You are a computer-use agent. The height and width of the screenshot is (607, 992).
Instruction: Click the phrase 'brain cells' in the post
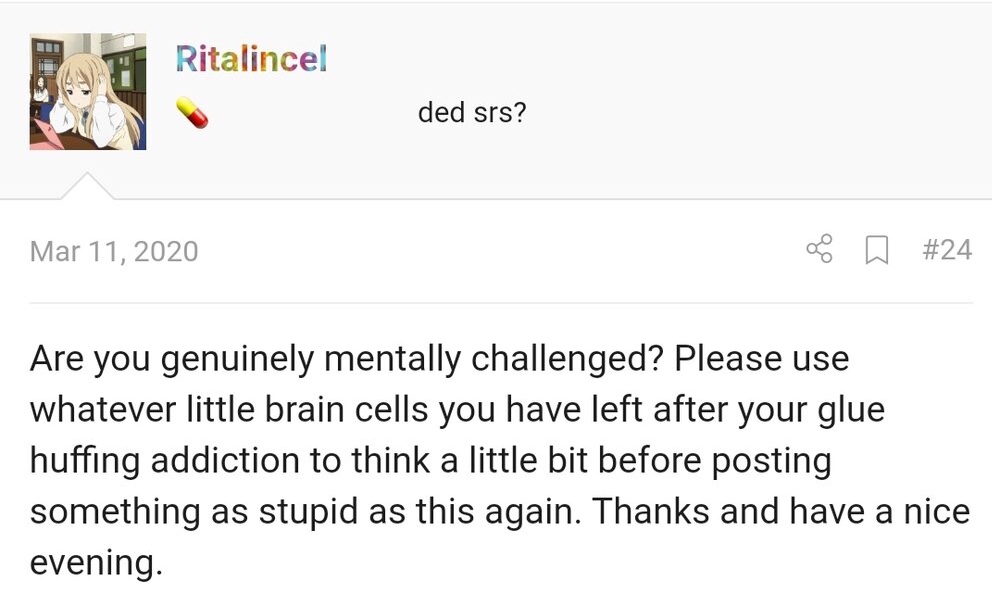[x=346, y=410]
